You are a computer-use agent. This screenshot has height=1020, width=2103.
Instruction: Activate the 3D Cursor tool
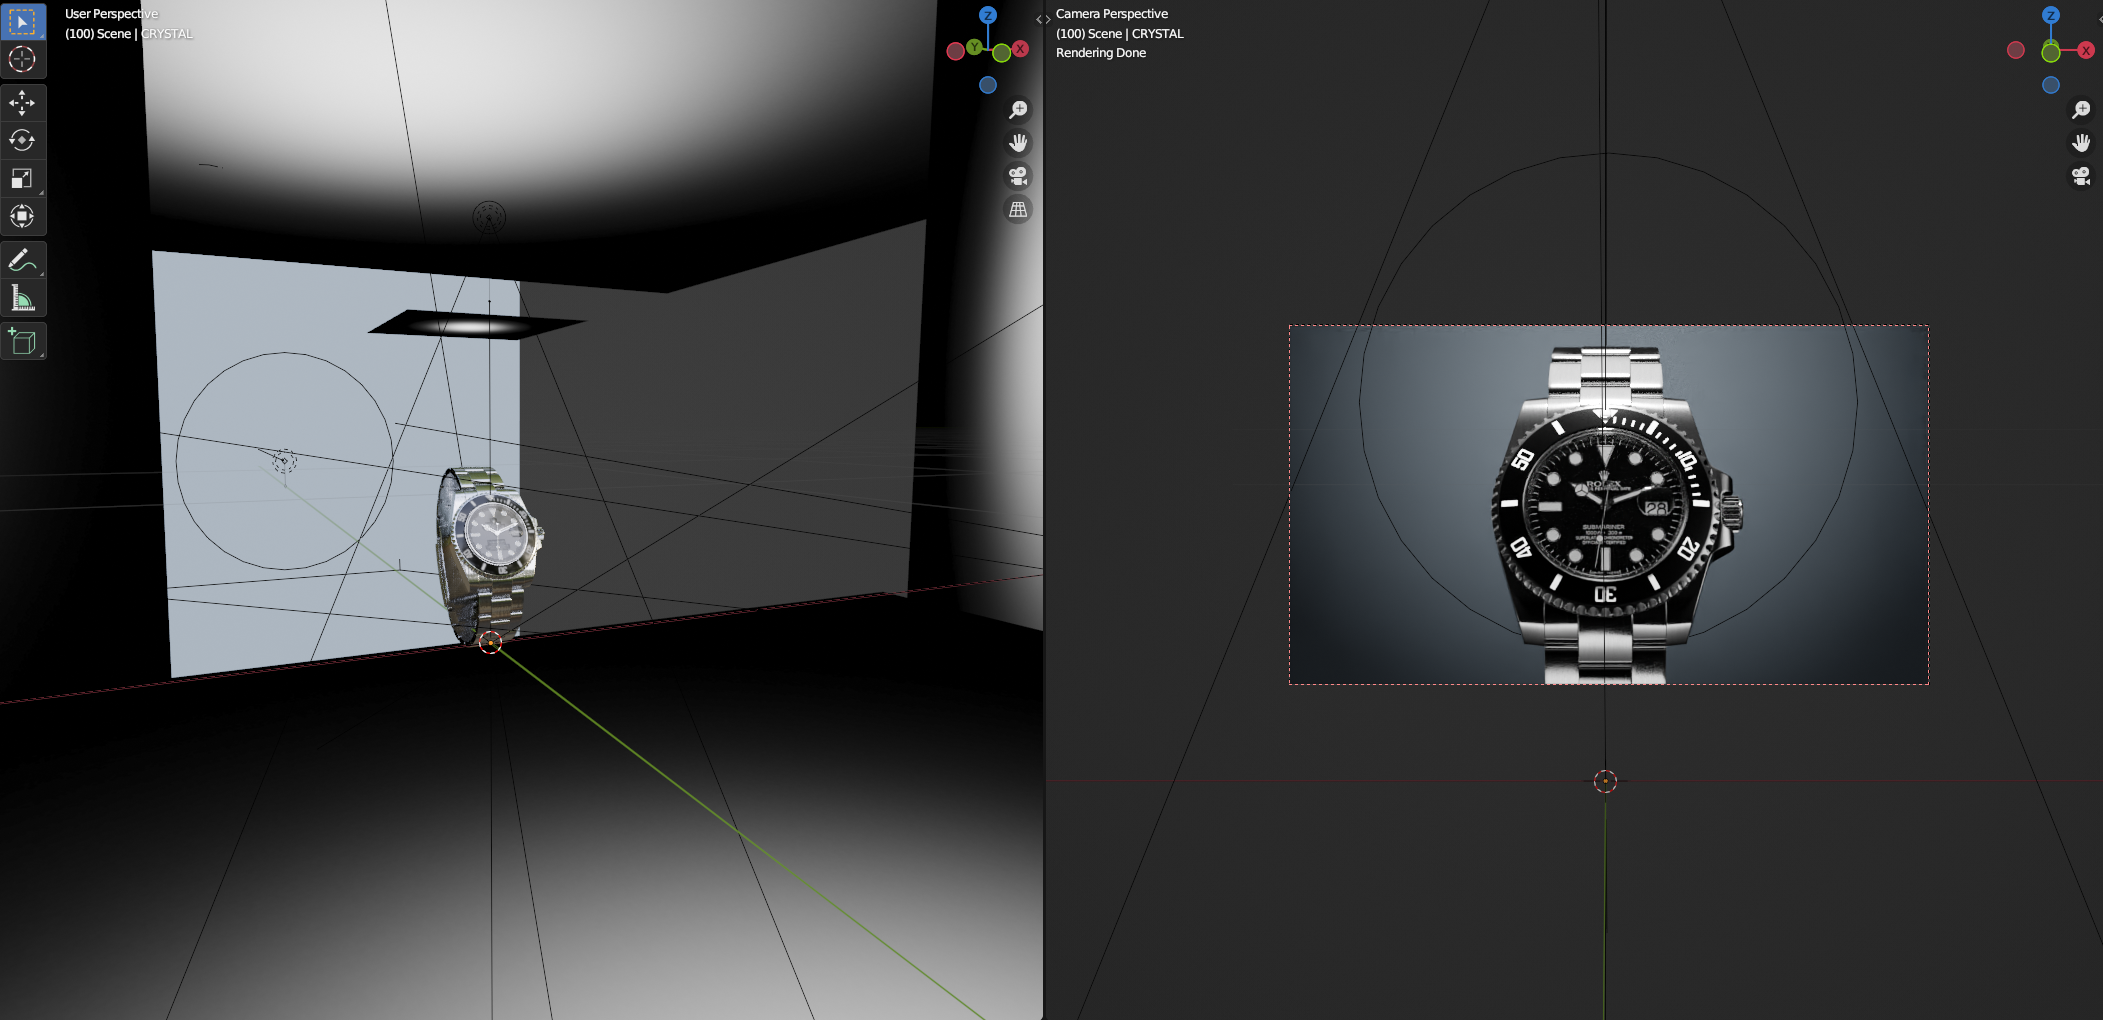[x=22, y=59]
